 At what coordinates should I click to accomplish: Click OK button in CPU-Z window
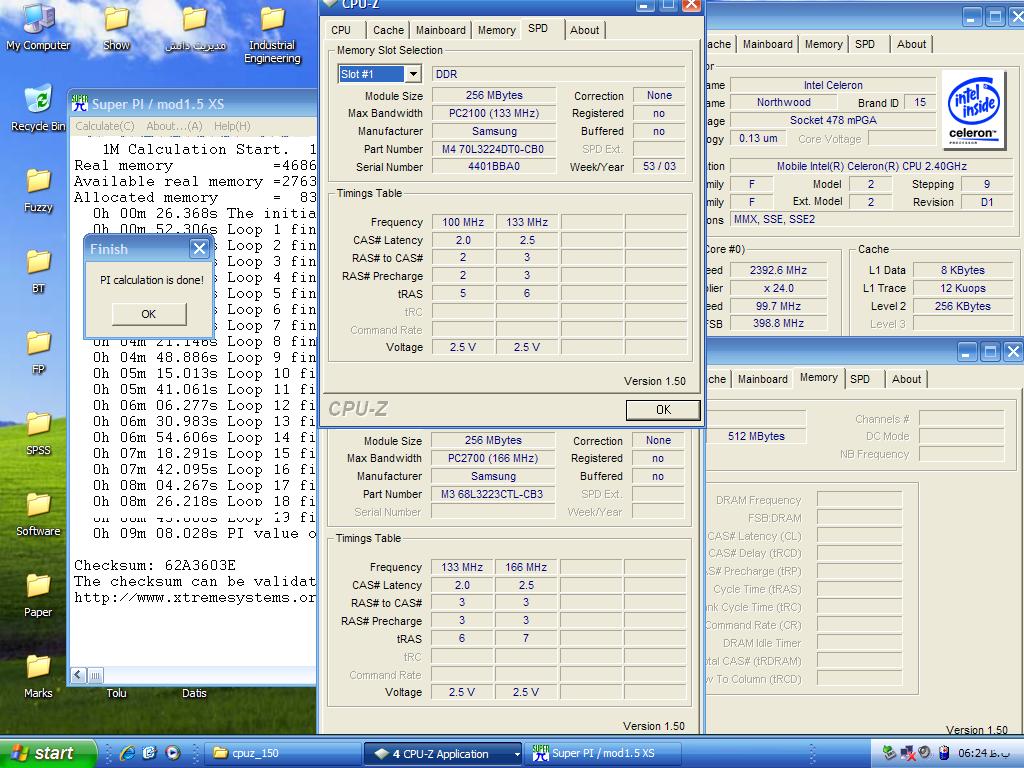(x=663, y=409)
